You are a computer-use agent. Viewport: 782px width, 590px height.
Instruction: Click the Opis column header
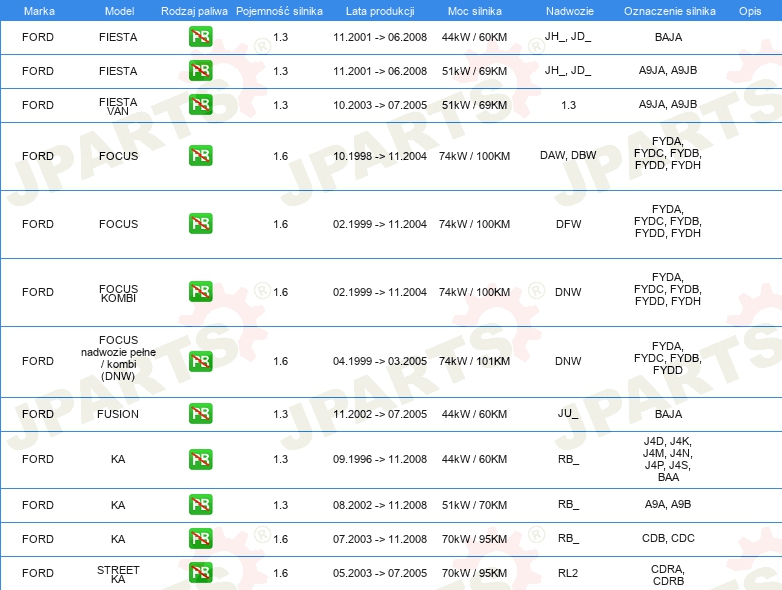[x=750, y=11]
